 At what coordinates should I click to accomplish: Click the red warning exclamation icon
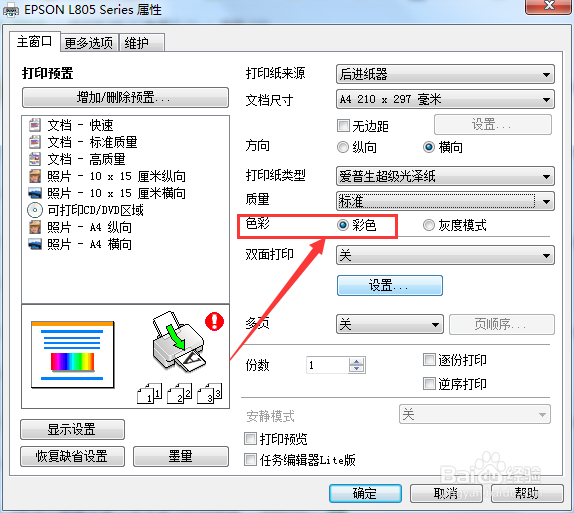pos(214,321)
